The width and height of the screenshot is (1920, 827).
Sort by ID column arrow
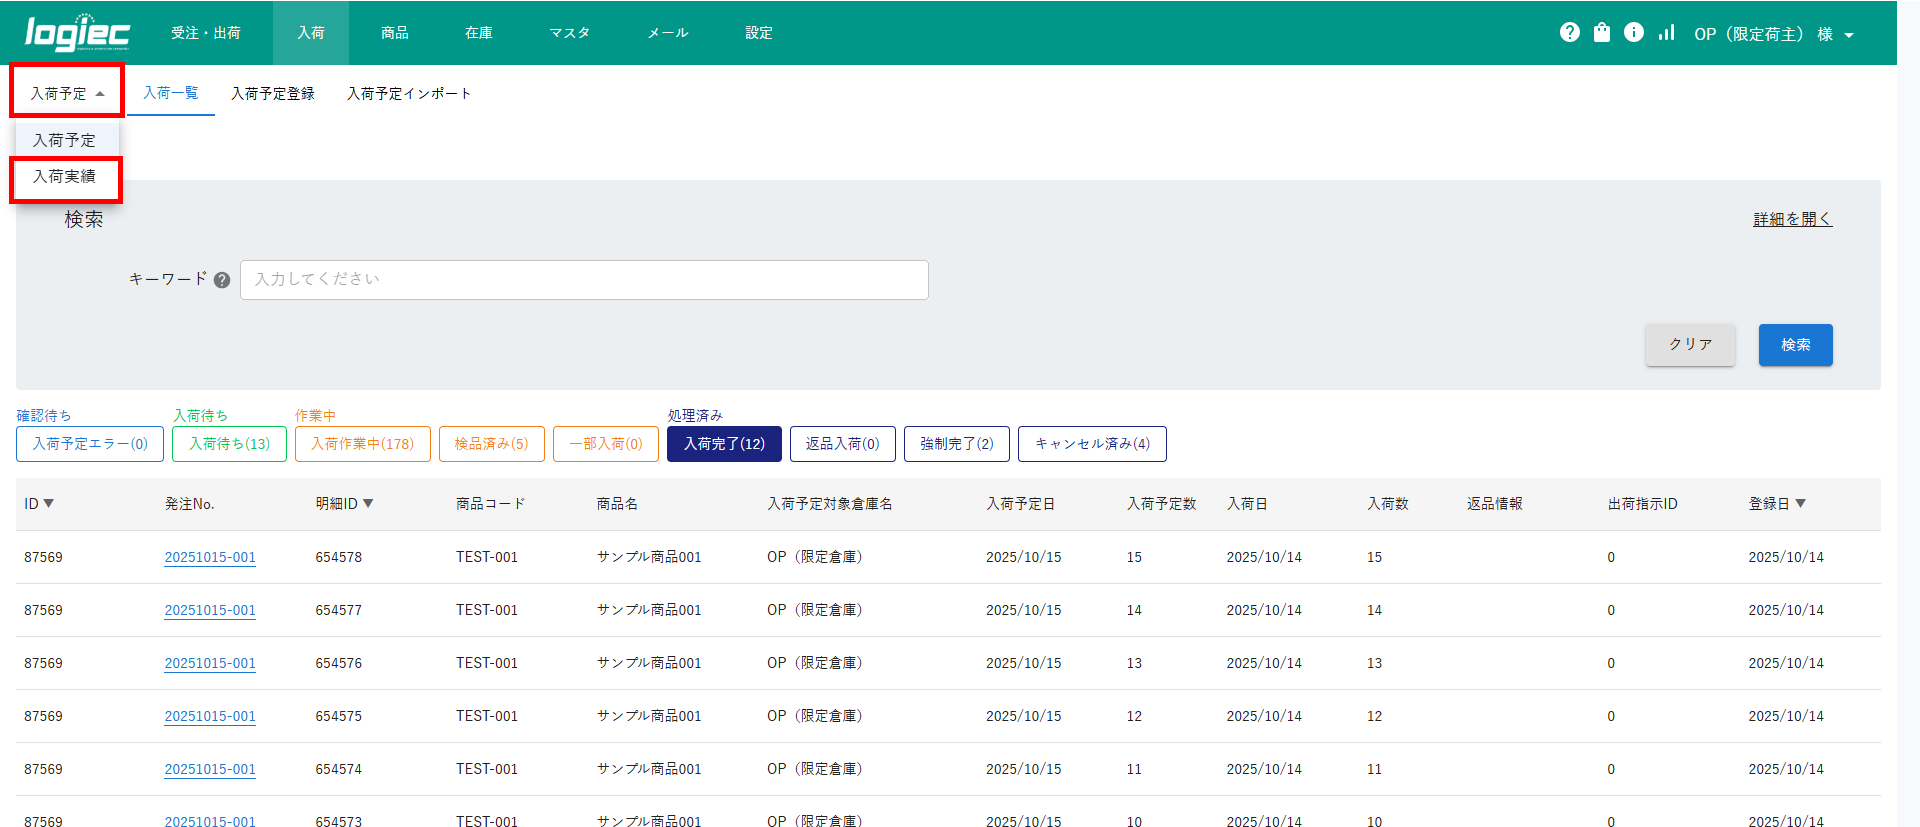[x=49, y=504]
